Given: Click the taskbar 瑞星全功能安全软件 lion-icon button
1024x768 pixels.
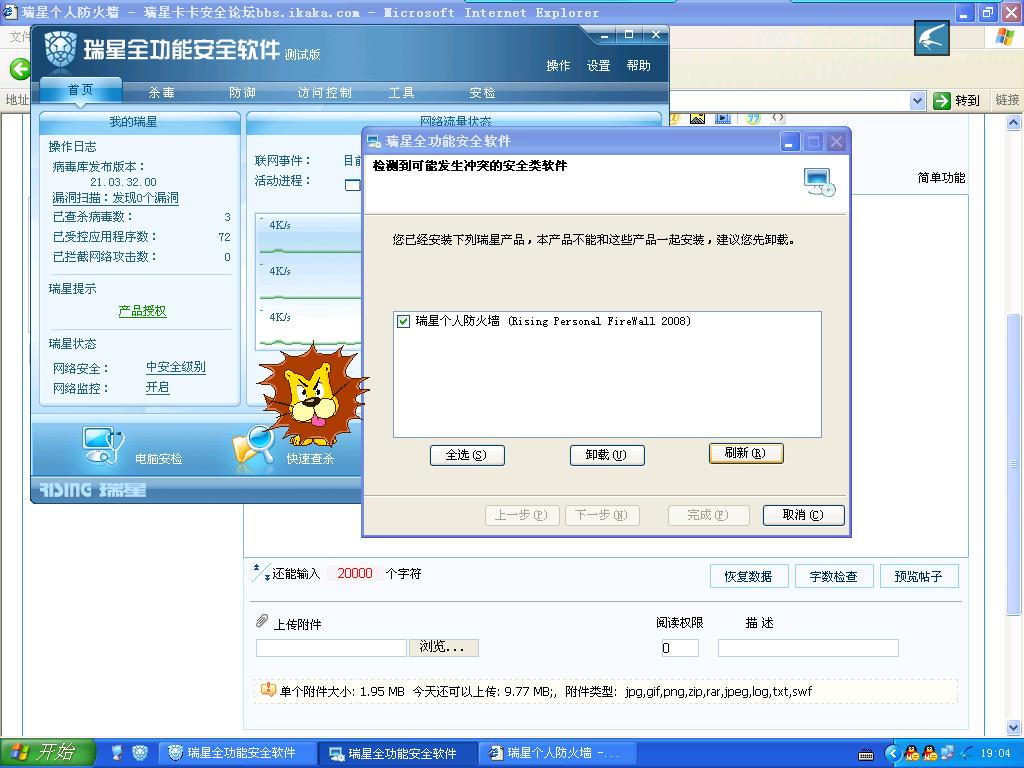Looking at the screenshot, I should point(239,754).
